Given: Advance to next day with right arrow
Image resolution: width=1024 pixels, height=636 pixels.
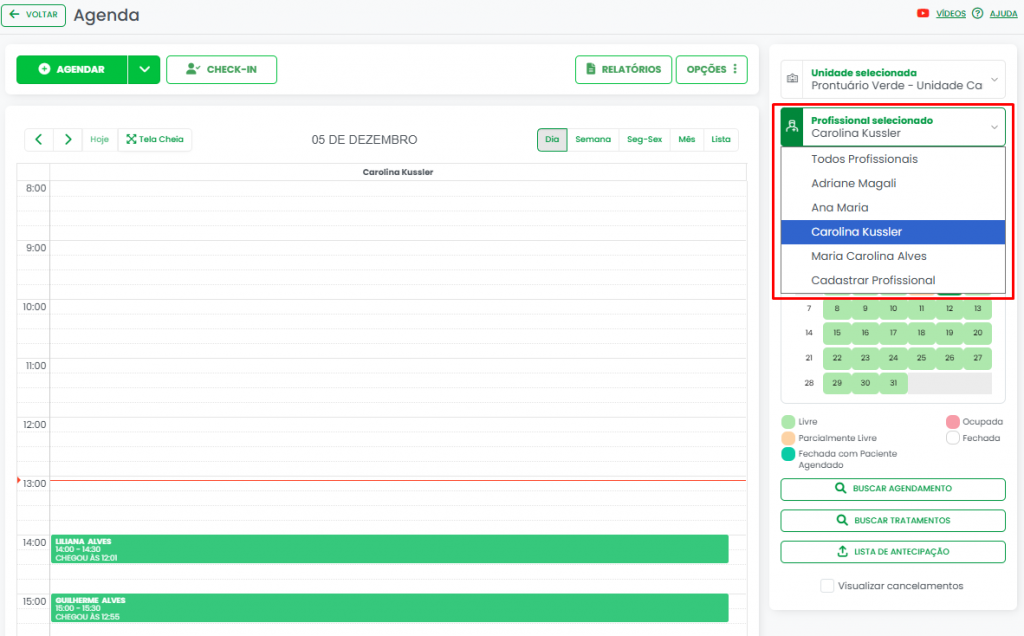Looking at the screenshot, I should click(68, 139).
